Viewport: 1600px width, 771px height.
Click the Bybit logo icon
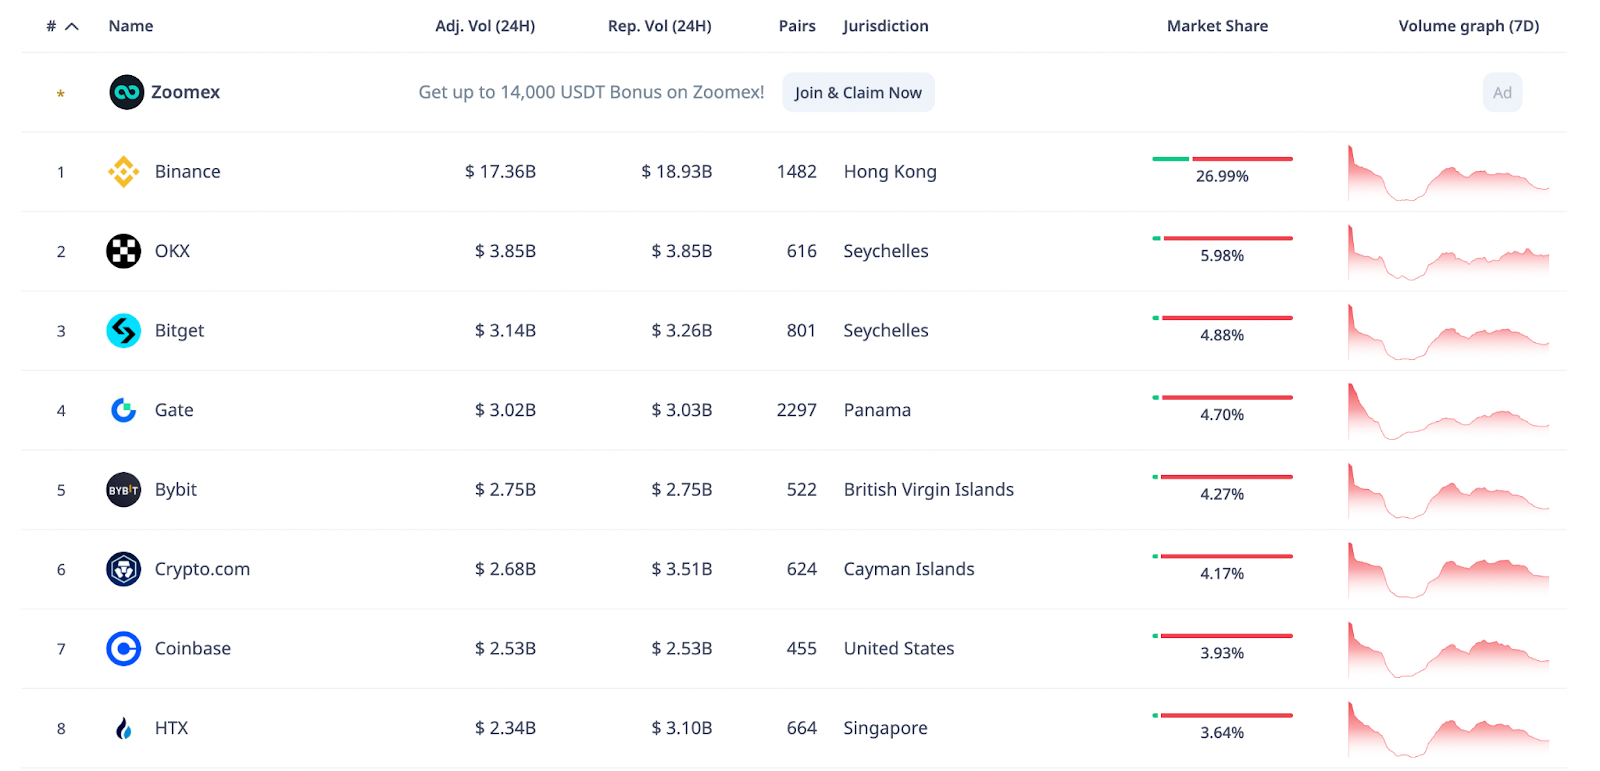124,490
